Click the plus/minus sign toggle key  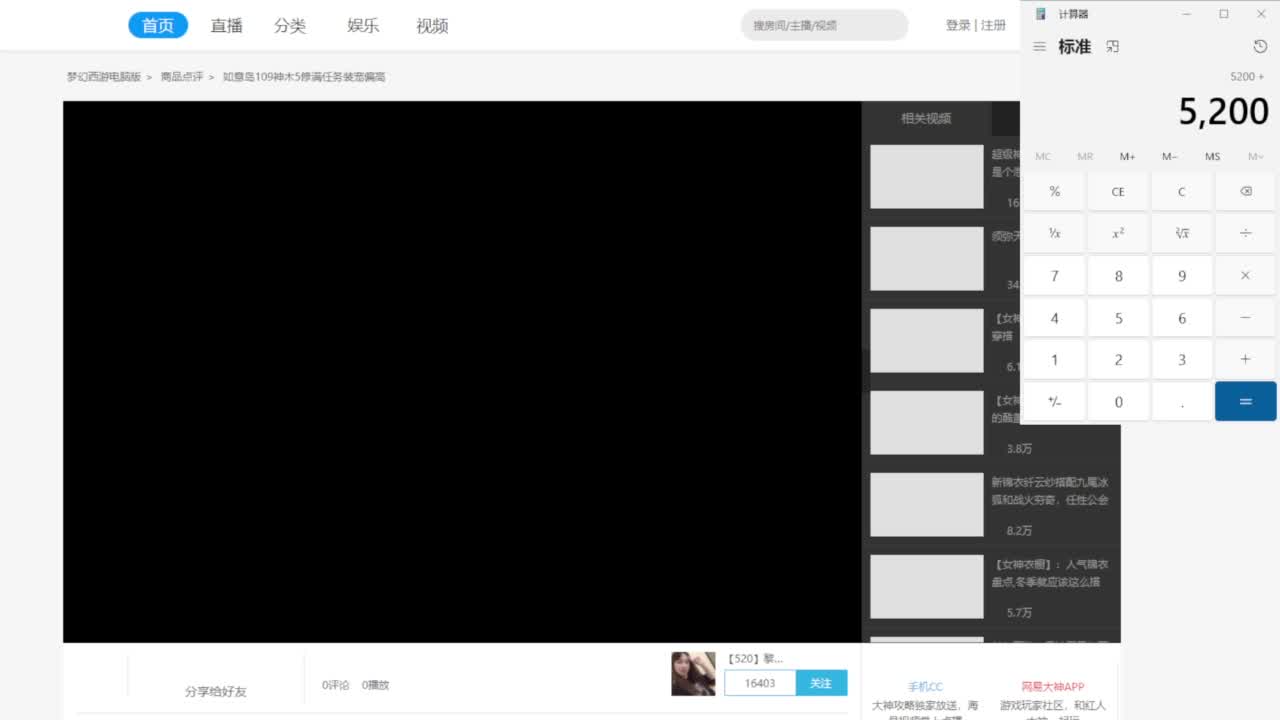1054,401
